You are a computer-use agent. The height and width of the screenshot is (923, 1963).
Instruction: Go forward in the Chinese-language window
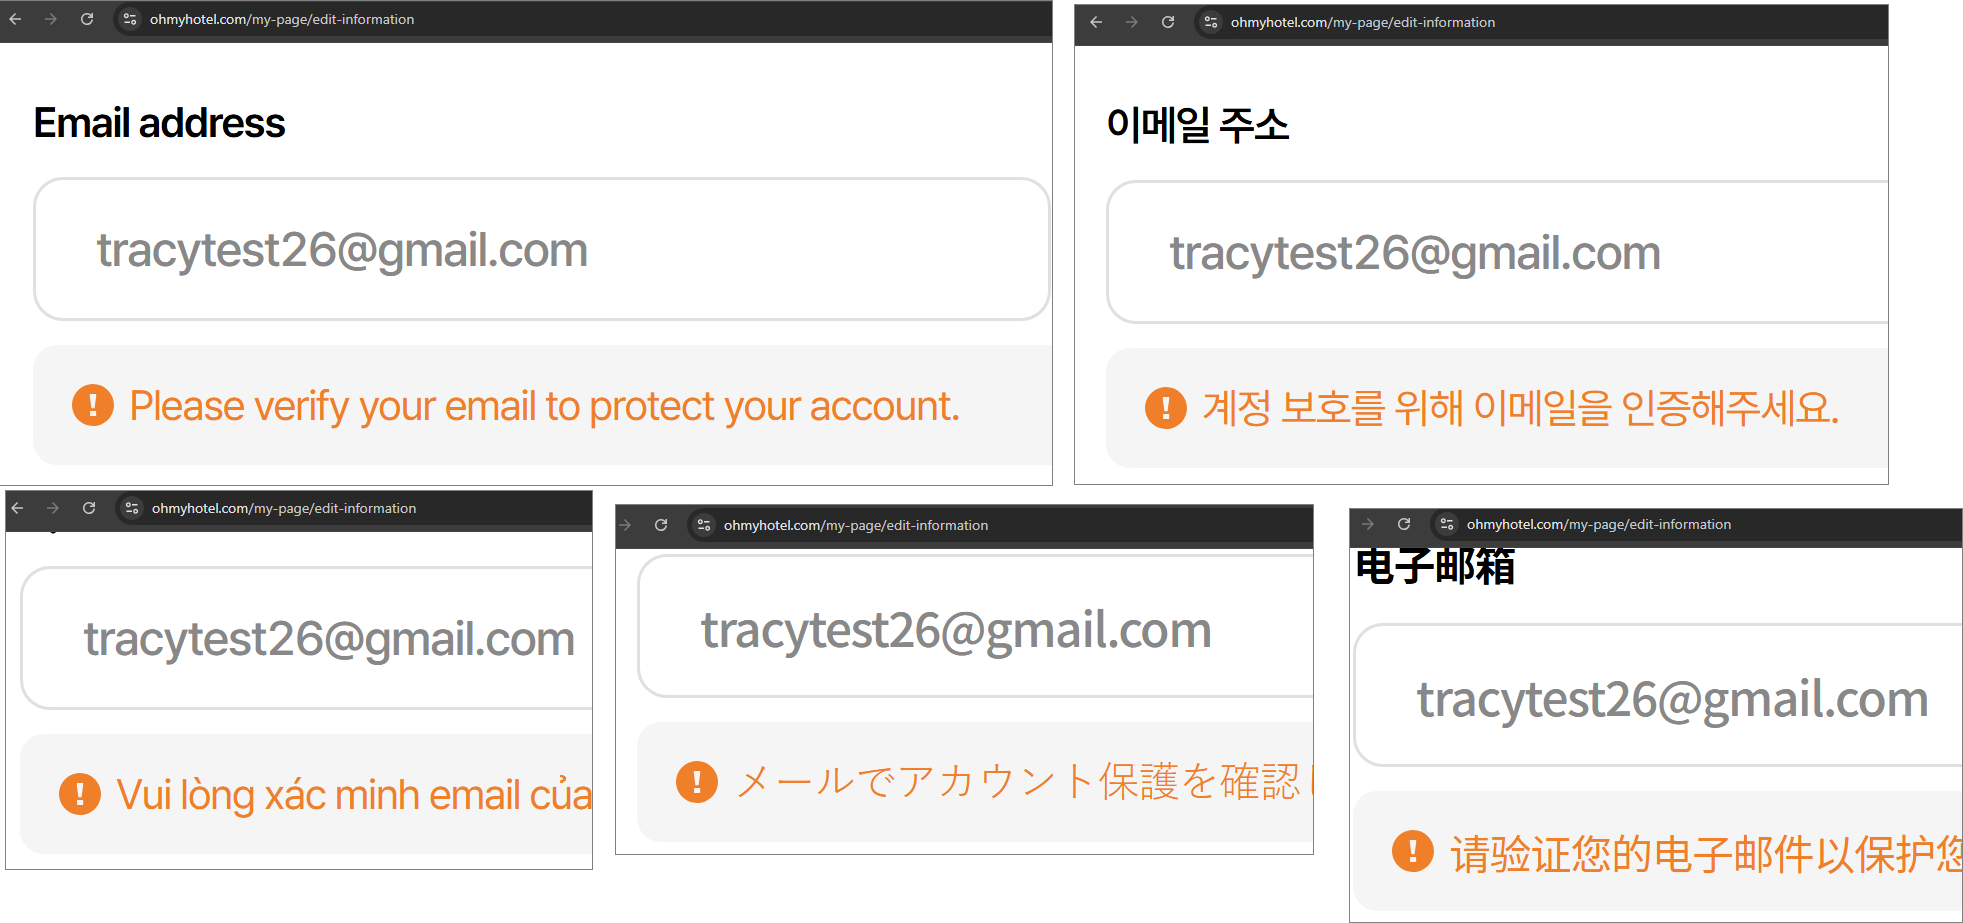pos(1368,524)
